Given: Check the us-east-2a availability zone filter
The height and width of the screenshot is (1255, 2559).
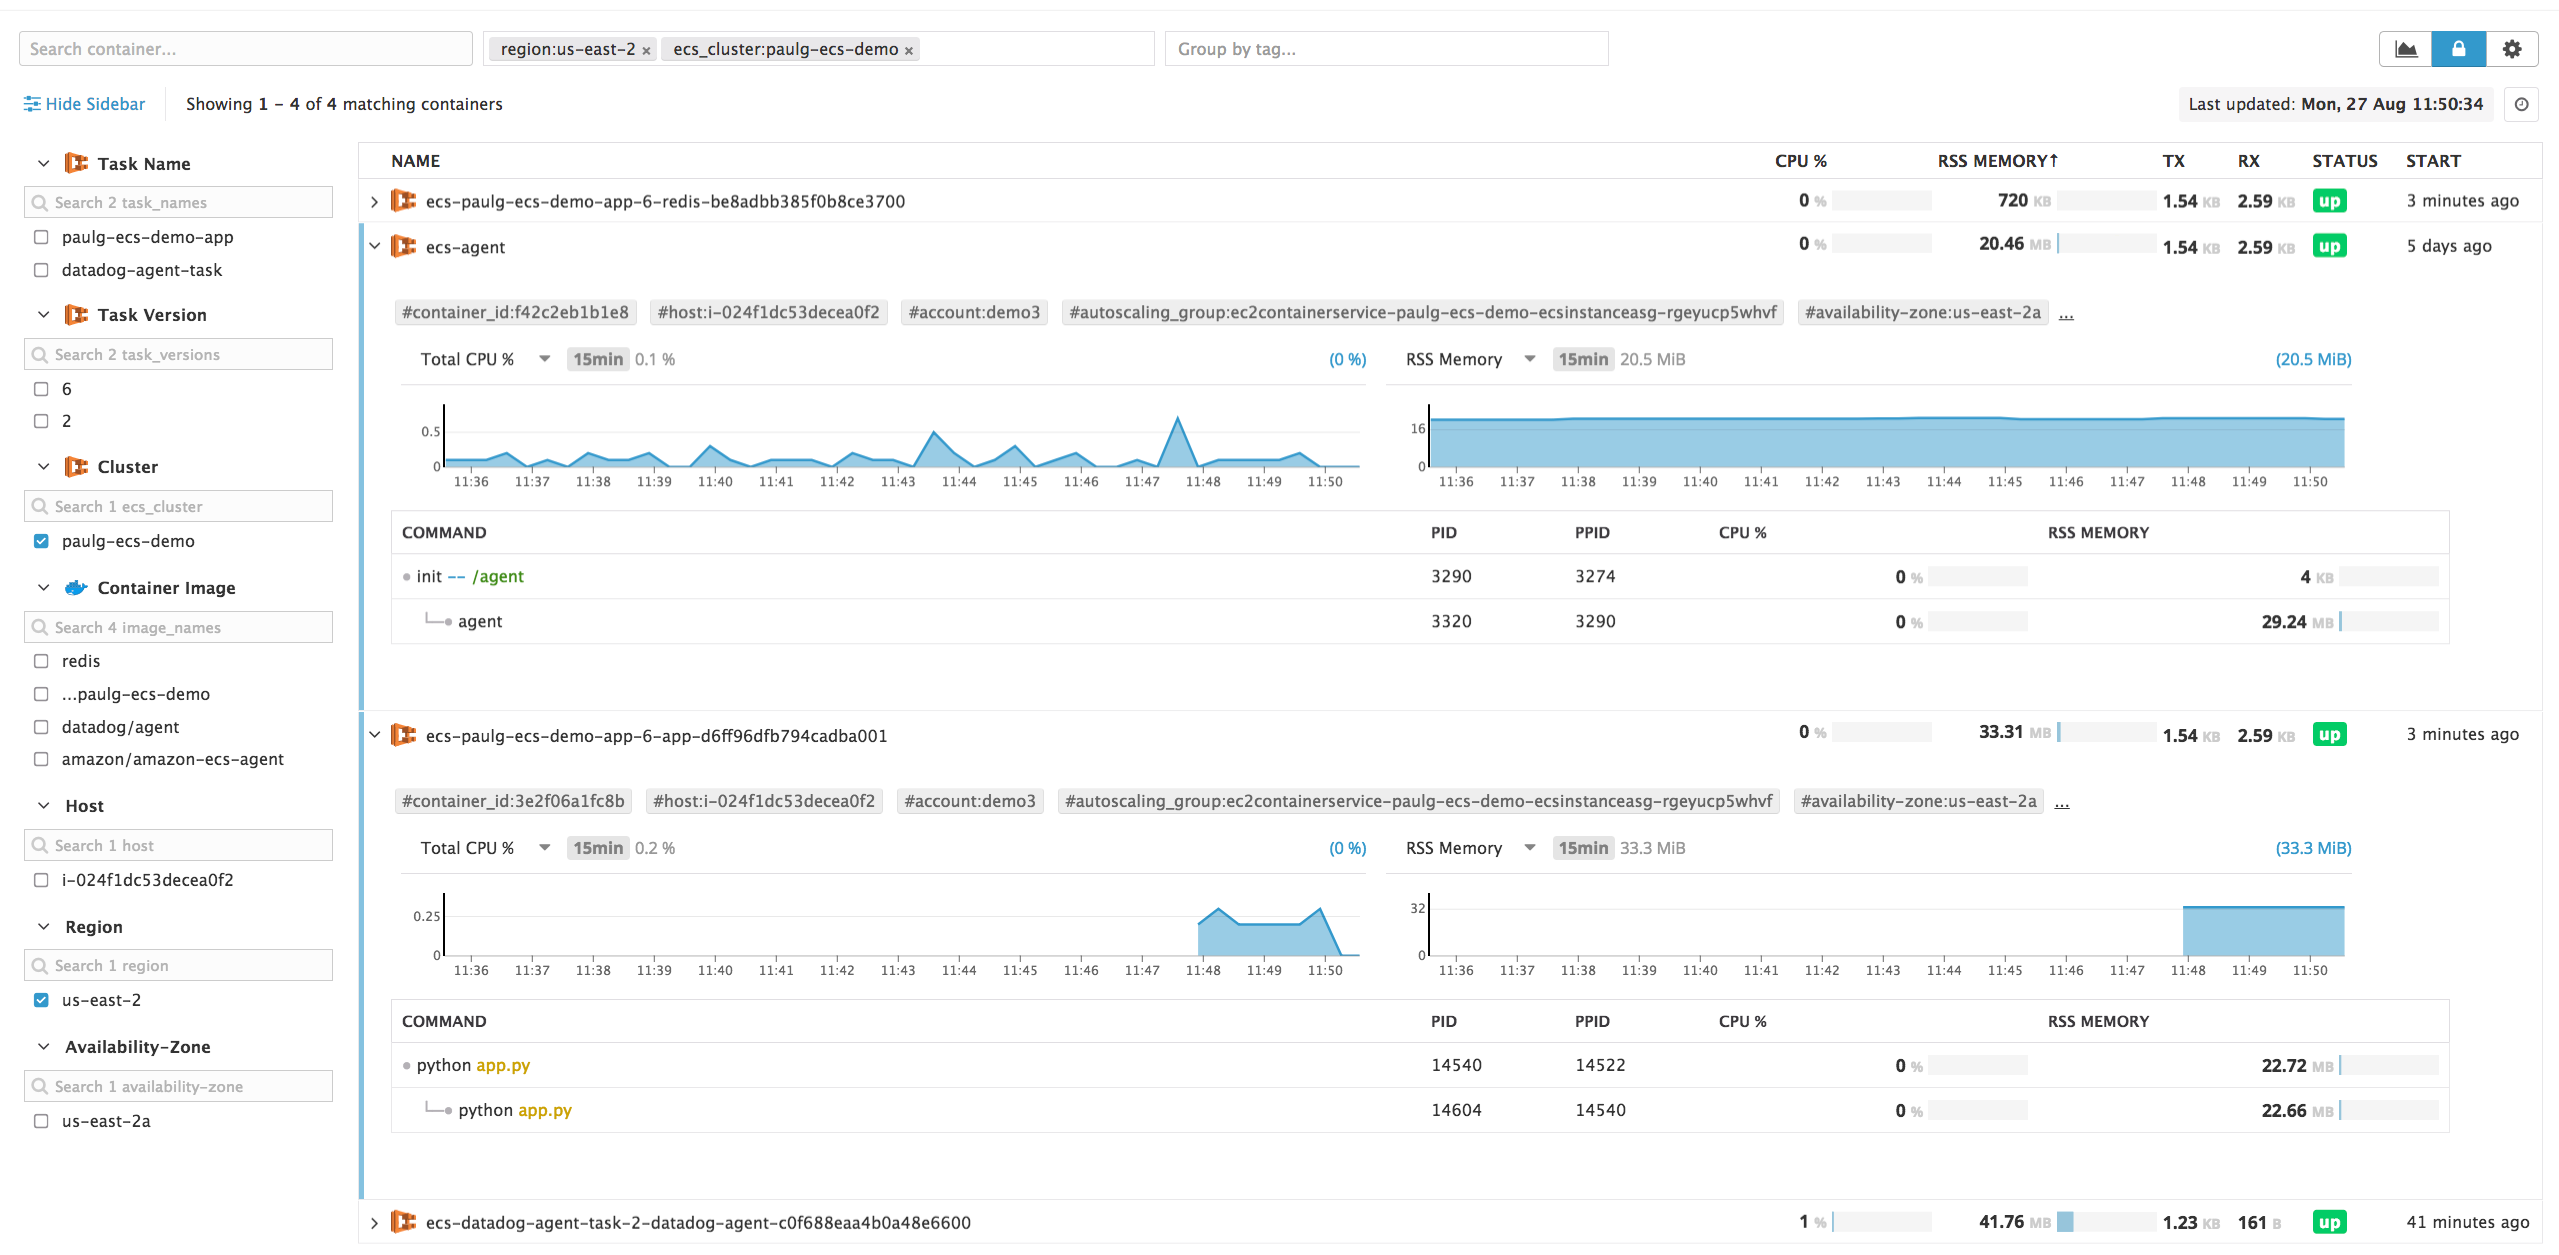Looking at the screenshot, I should [40, 1121].
